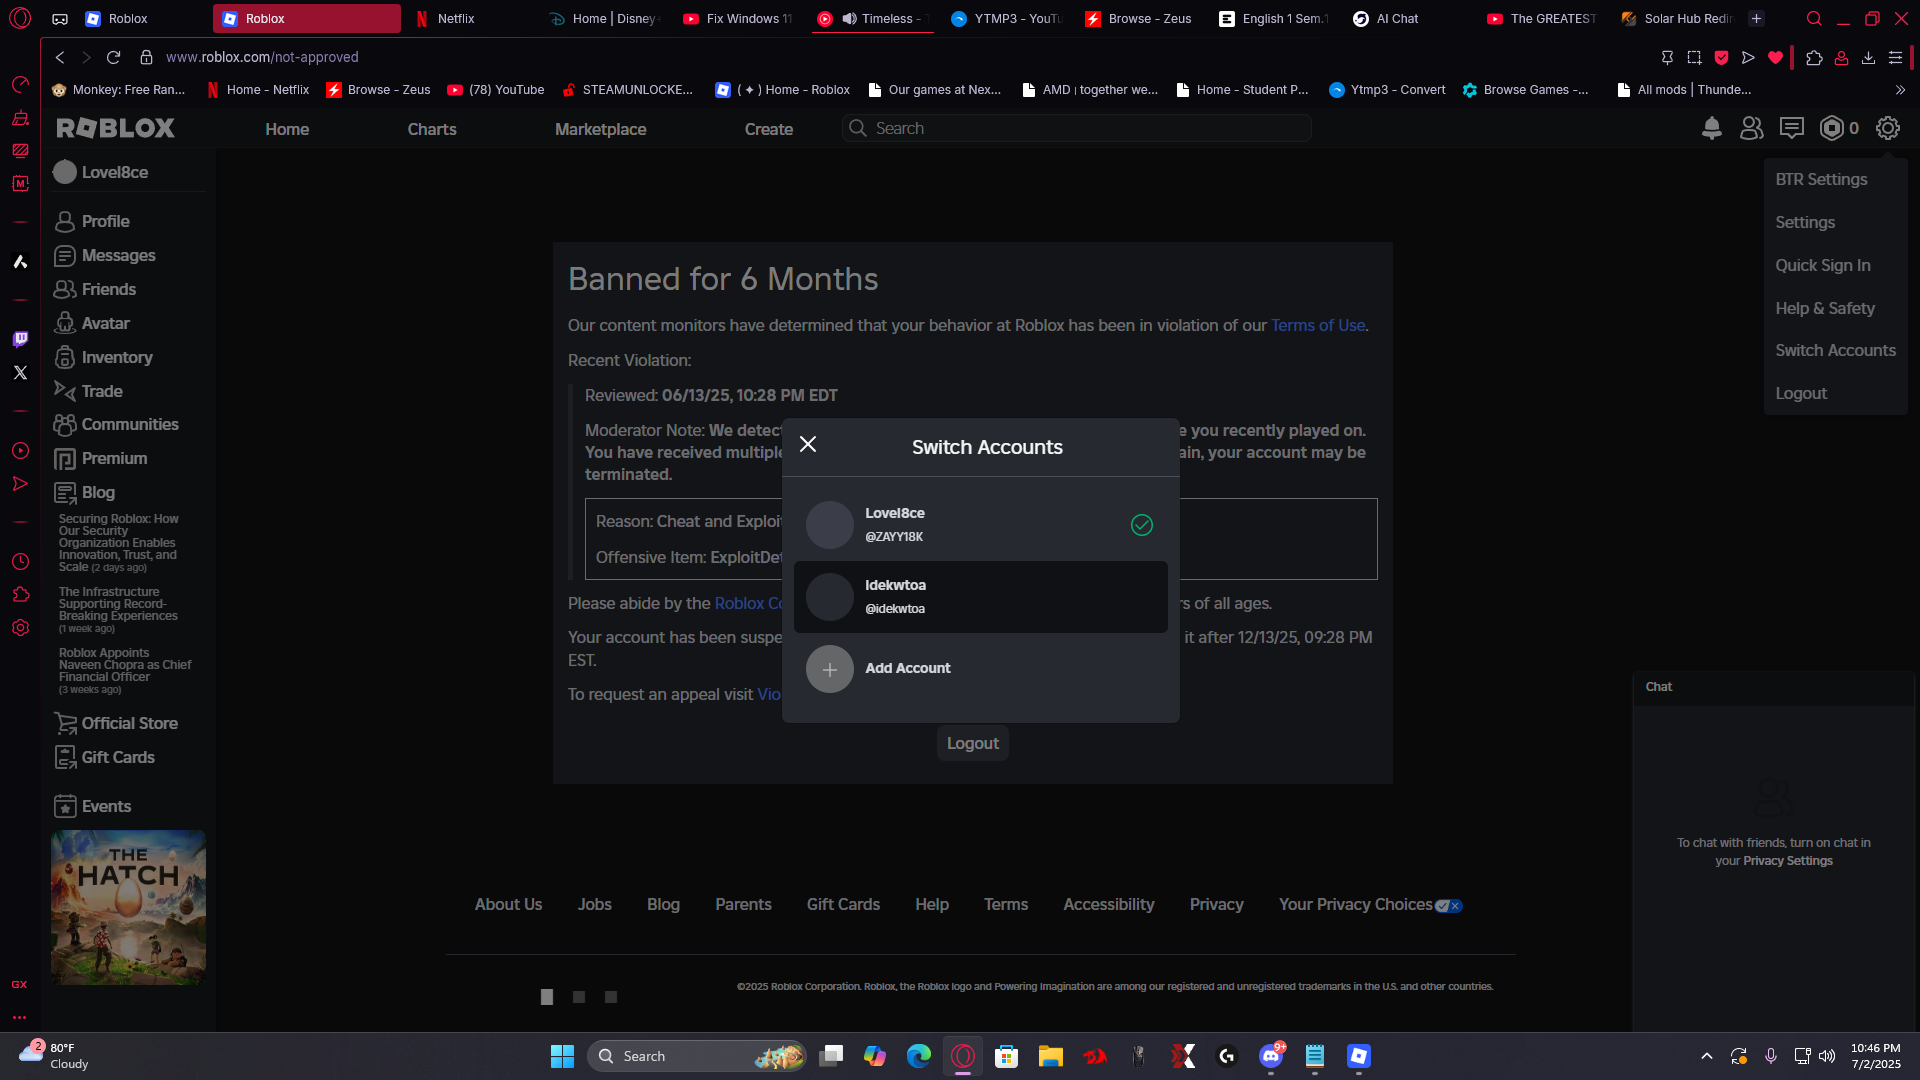Viewport: 1920px width, 1080px height.
Task: Open Privacy Settings link in Chat panel
Action: coord(1788,861)
